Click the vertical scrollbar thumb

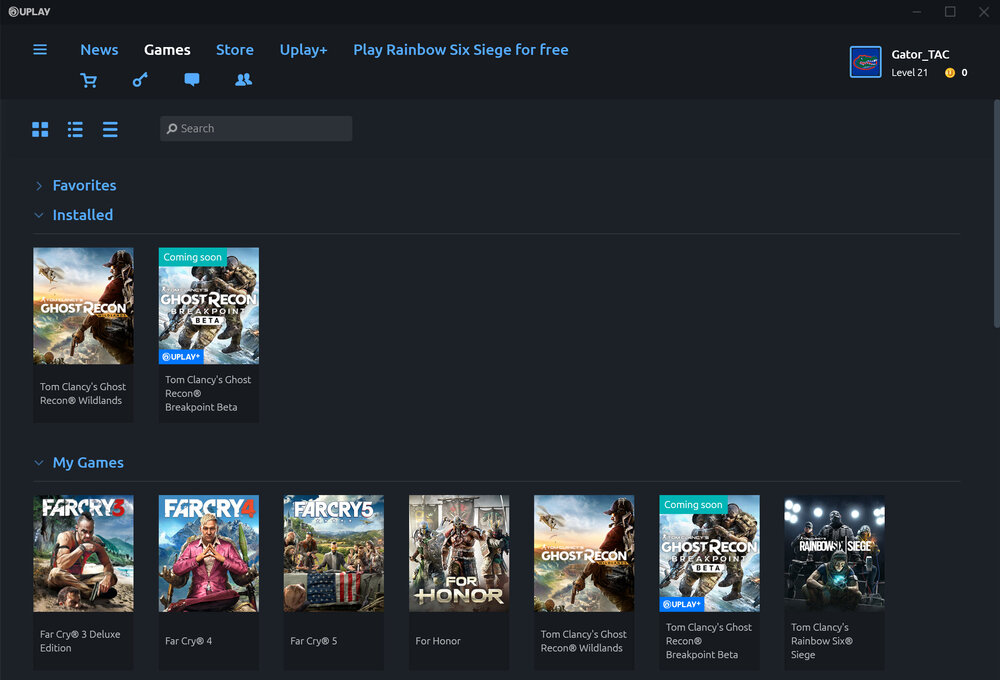click(x=996, y=214)
